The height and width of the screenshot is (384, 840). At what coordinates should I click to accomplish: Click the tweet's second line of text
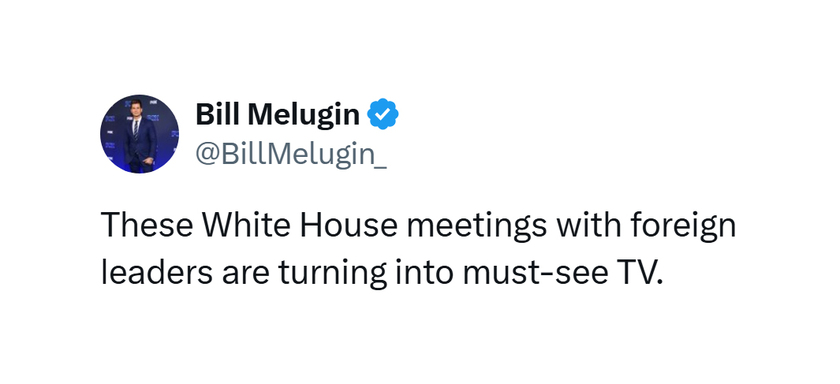pos(382,273)
